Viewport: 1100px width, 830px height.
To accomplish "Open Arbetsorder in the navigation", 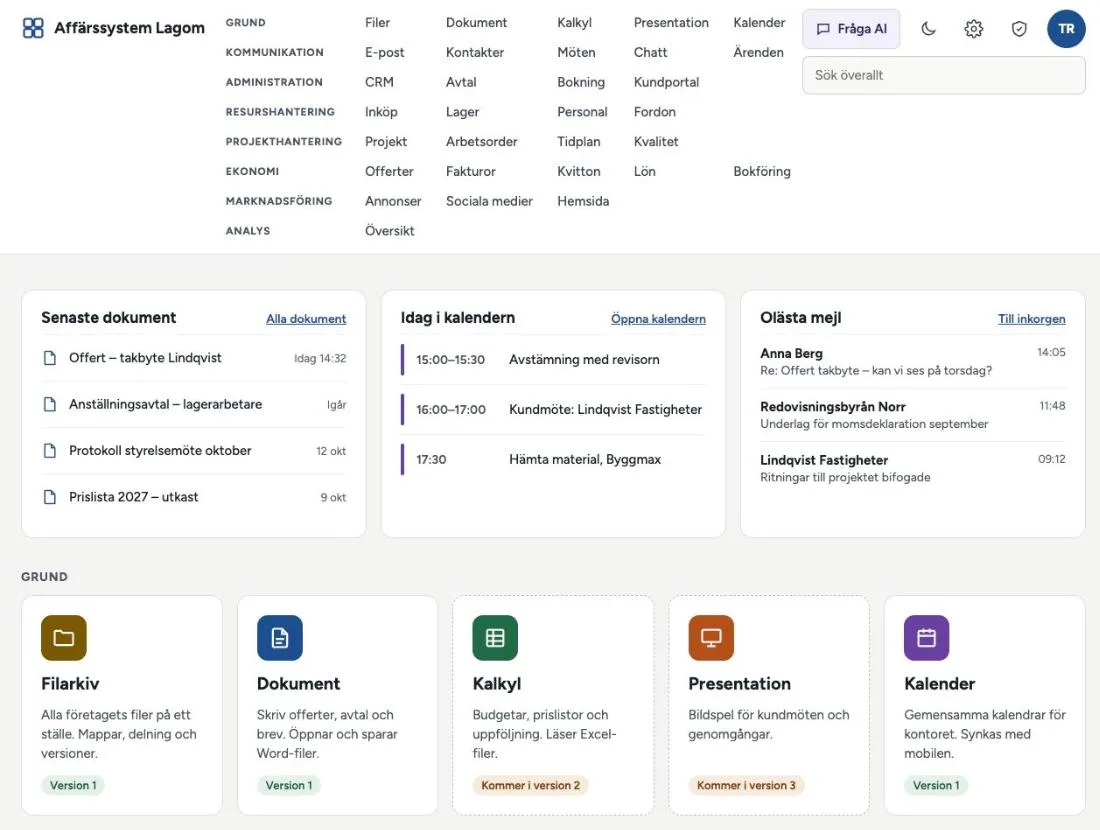I will (481, 142).
